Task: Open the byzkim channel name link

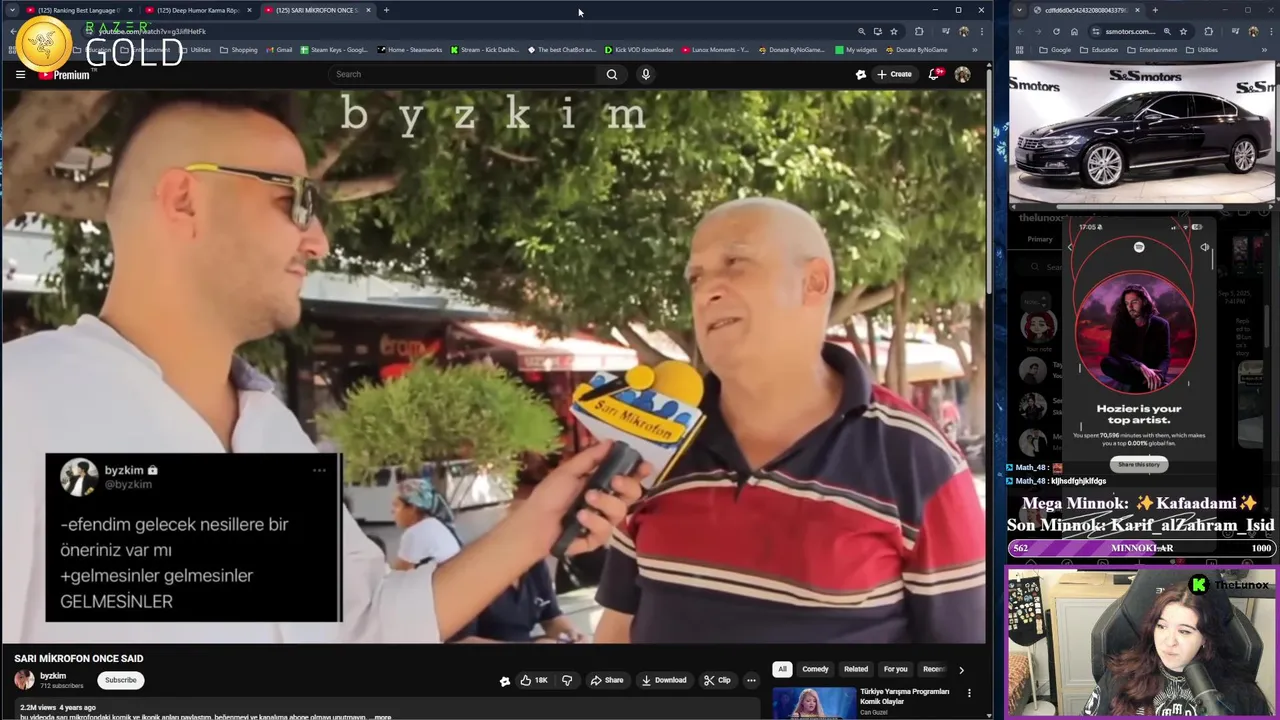Action: coord(53,676)
